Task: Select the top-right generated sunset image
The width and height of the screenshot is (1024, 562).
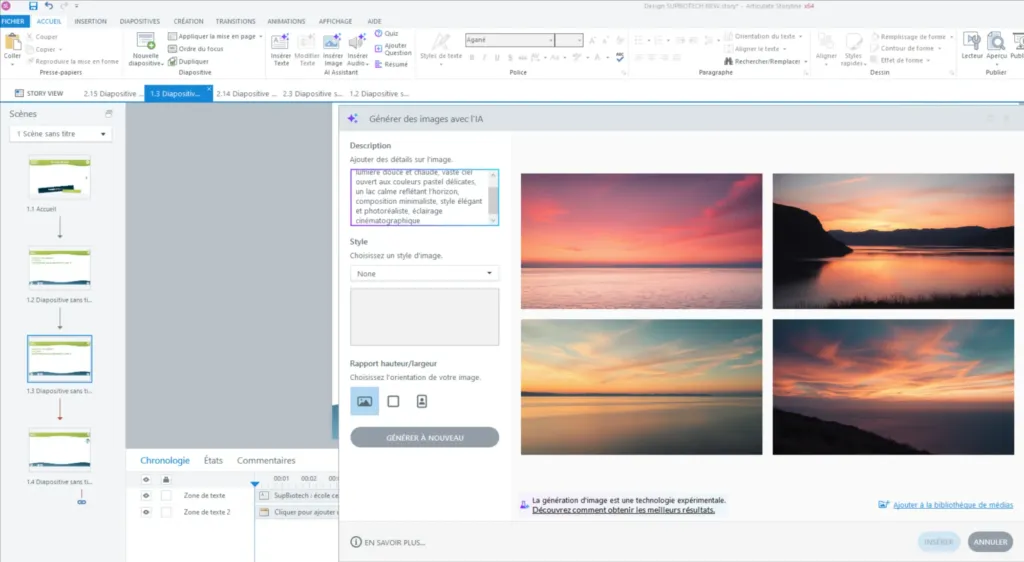Action: 892,241
